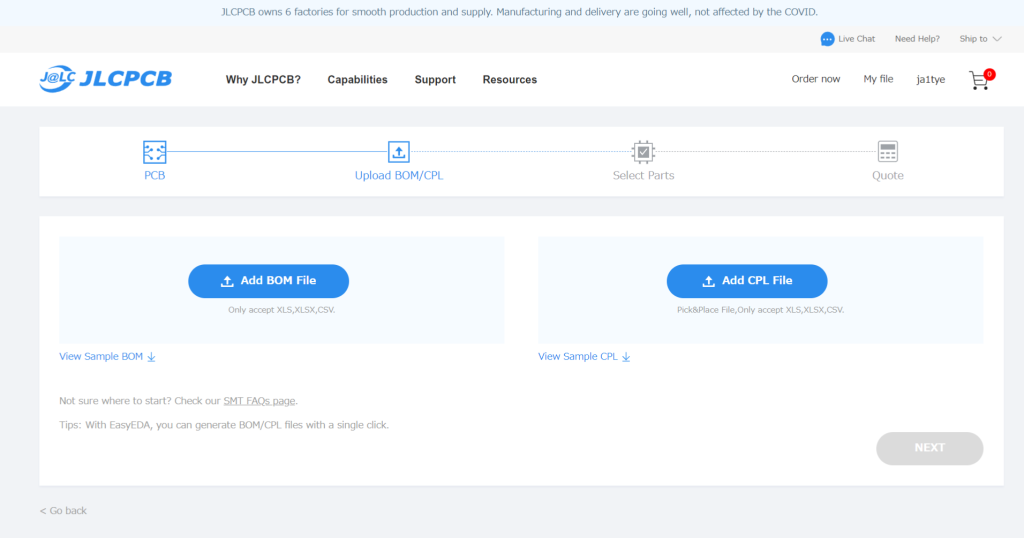This screenshot has width=1024, height=538.
Task: Select the Upload BOM/CPL step icon
Action: [x=399, y=152]
